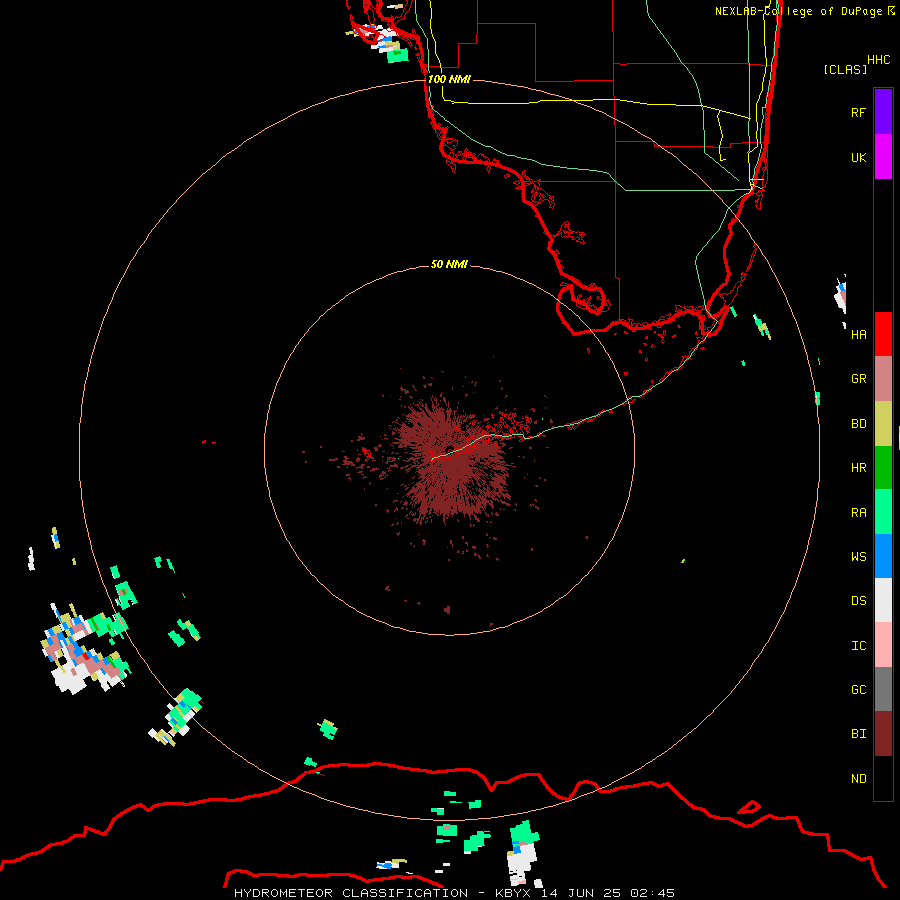This screenshot has height=900, width=900.
Task: Click the "BD" legend label
Action: click(858, 424)
